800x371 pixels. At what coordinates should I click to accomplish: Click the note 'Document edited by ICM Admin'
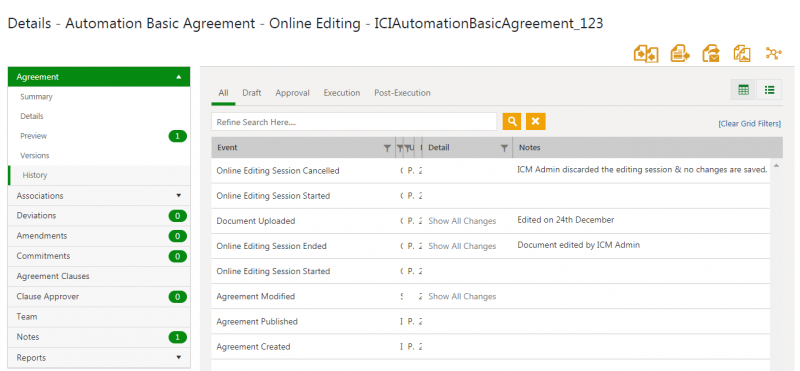pos(579,245)
